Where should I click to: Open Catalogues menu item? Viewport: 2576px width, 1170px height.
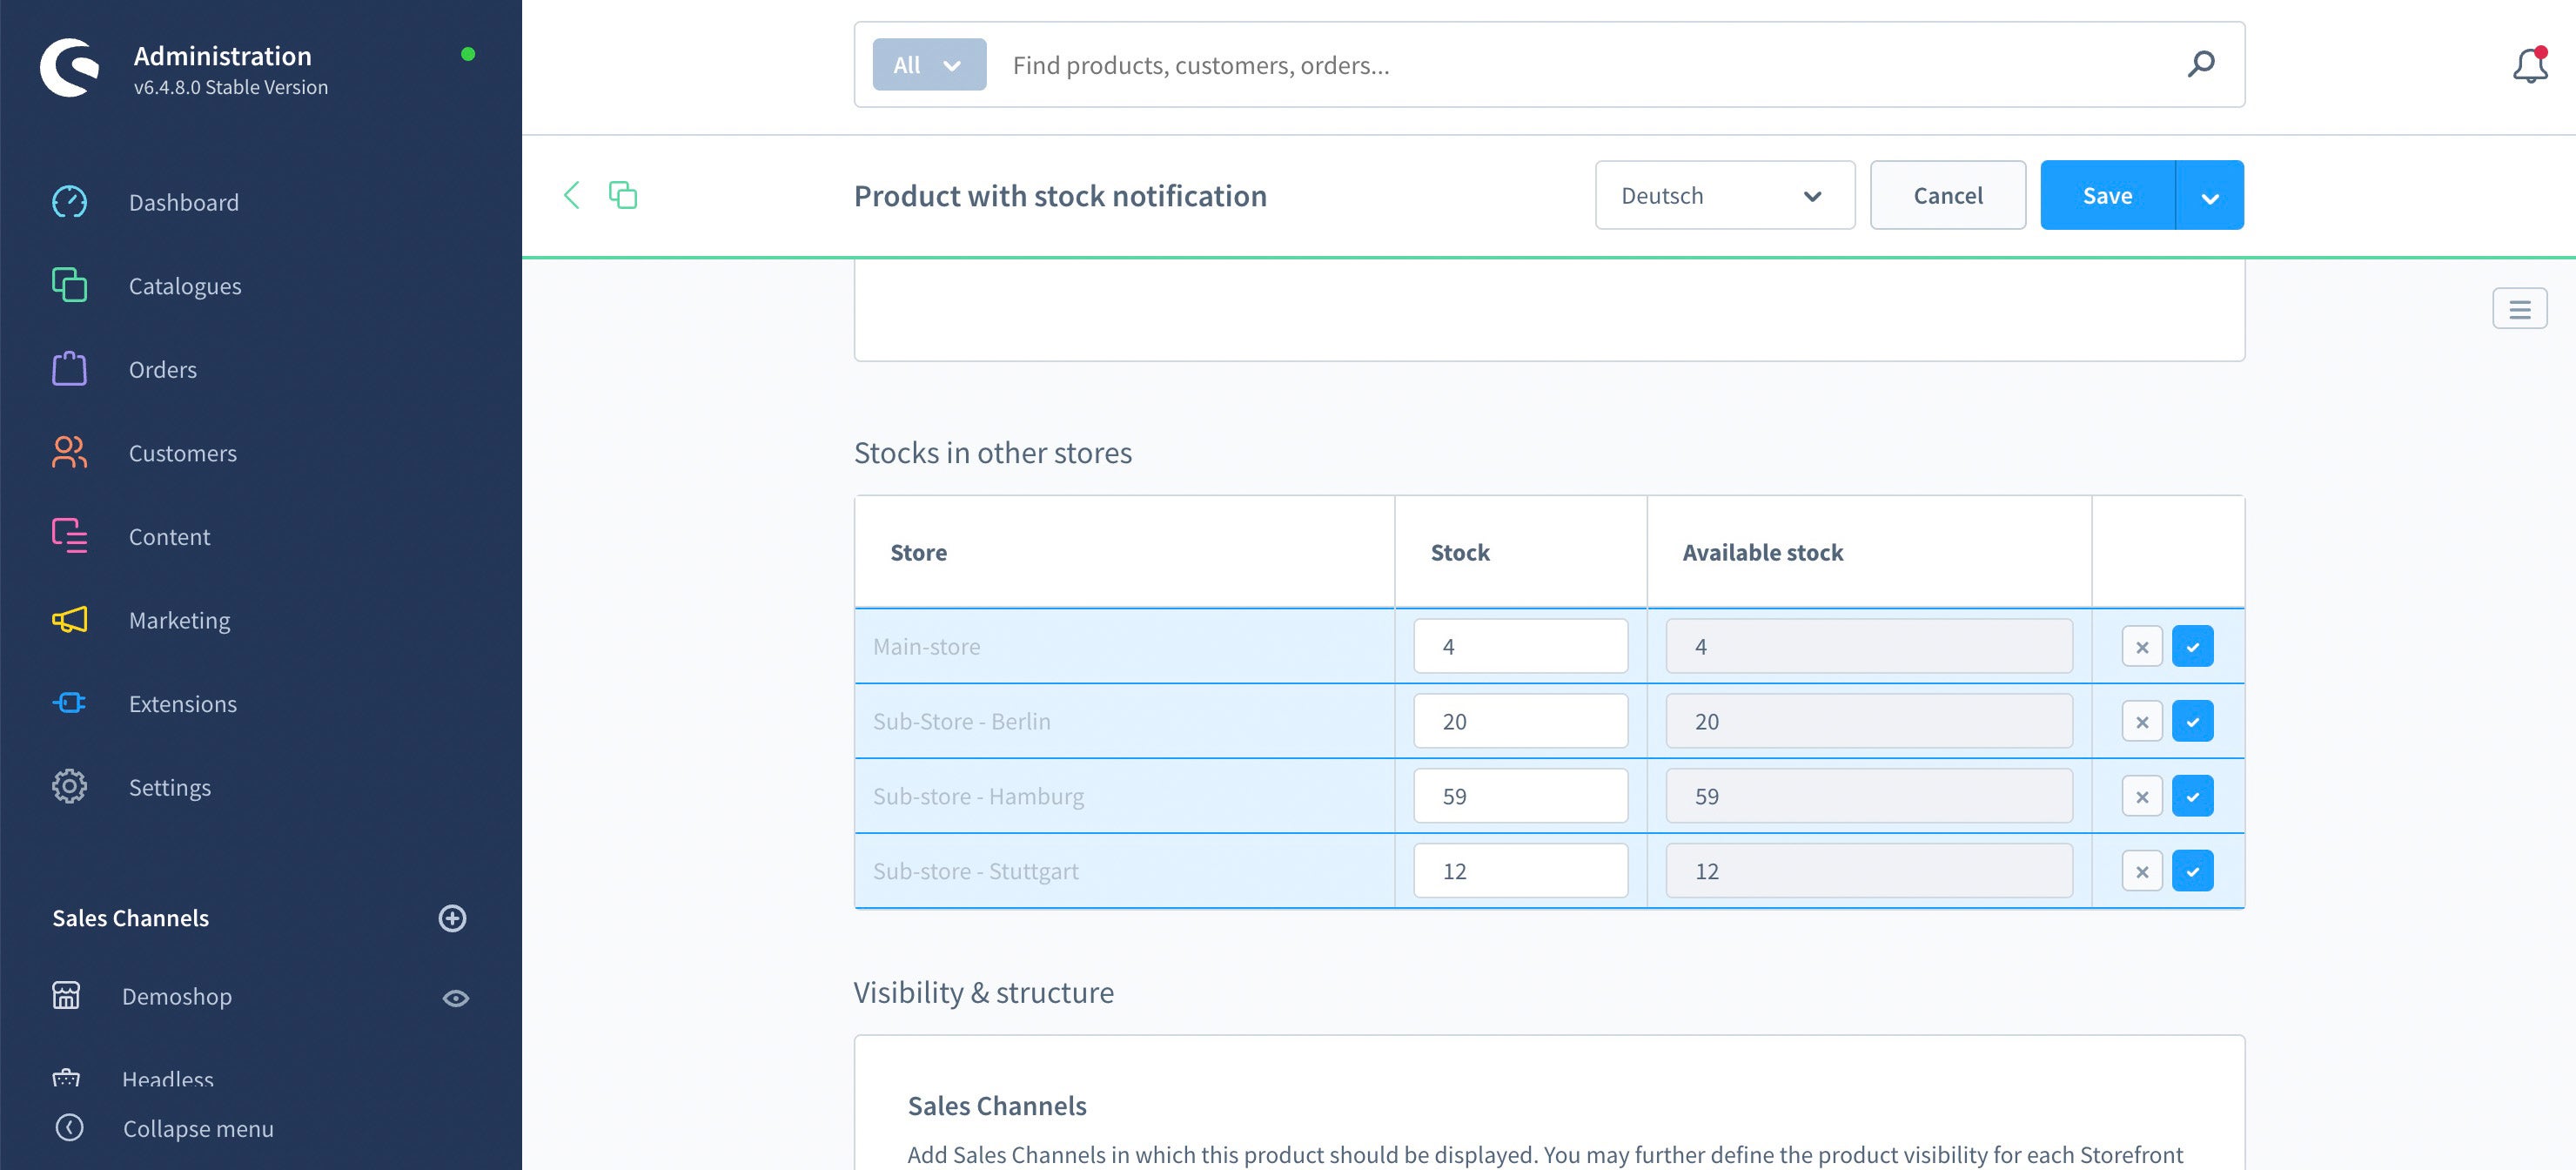tap(185, 286)
